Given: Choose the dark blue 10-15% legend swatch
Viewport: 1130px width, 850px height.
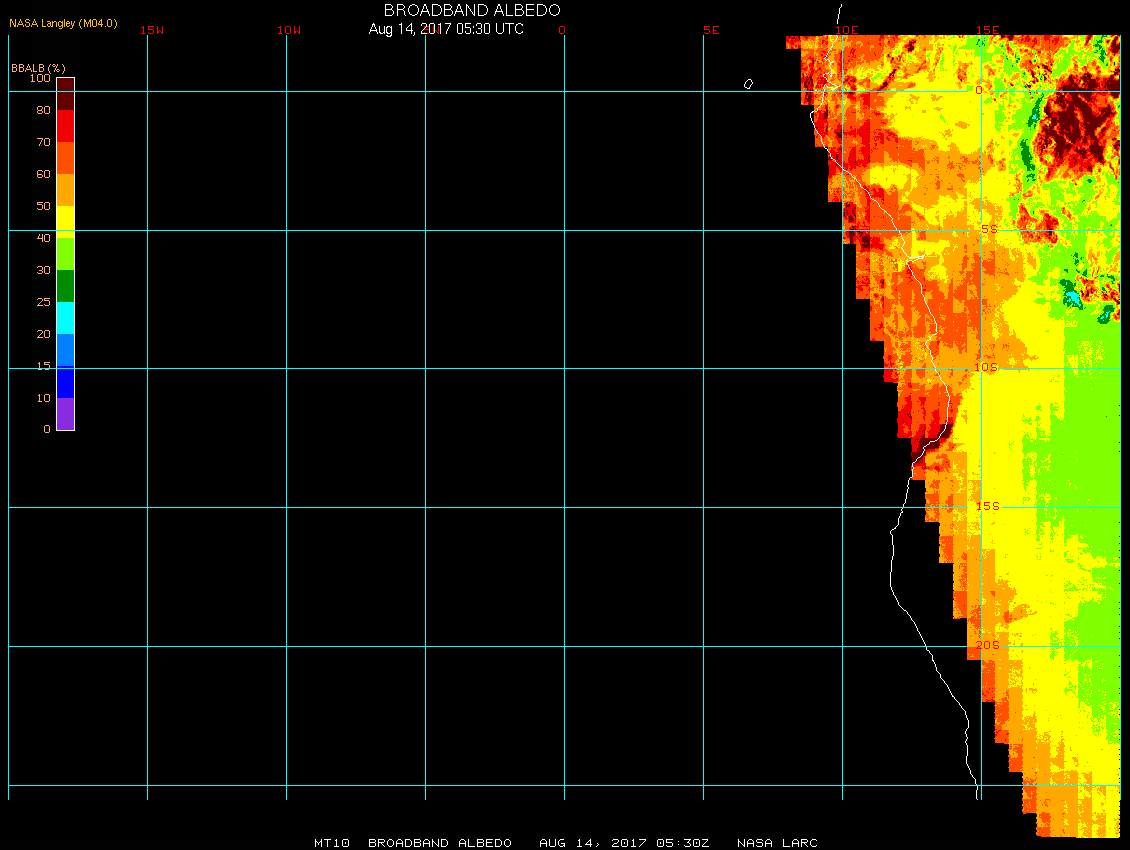Looking at the screenshot, I should (x=65, y=382).
